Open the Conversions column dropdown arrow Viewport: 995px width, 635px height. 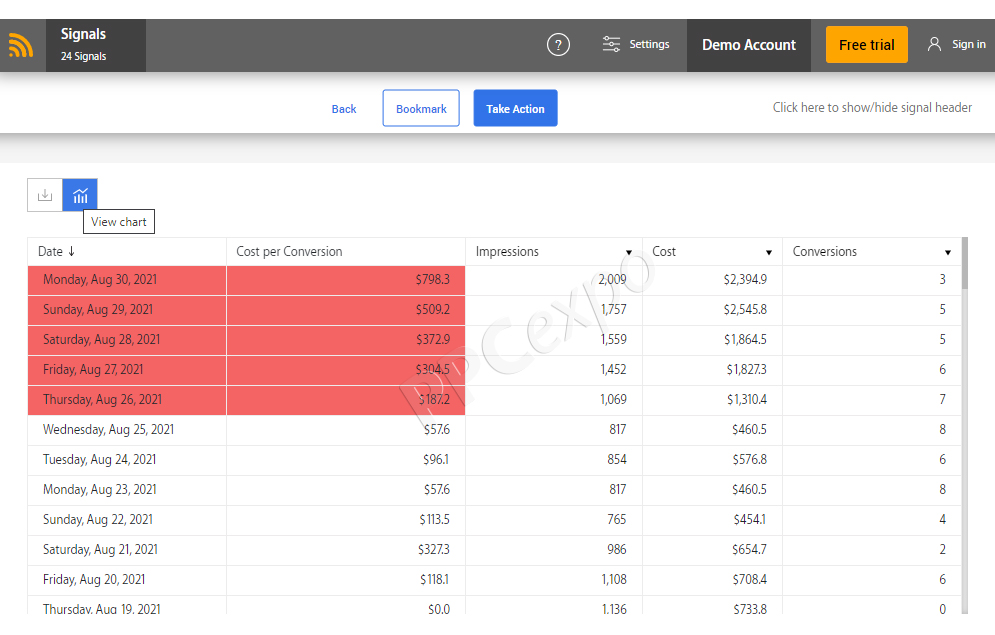click(x=947, y=252)
